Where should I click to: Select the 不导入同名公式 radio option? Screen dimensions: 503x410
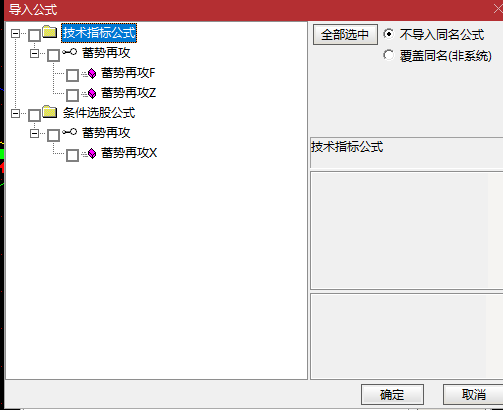click(x=389, y=34)
